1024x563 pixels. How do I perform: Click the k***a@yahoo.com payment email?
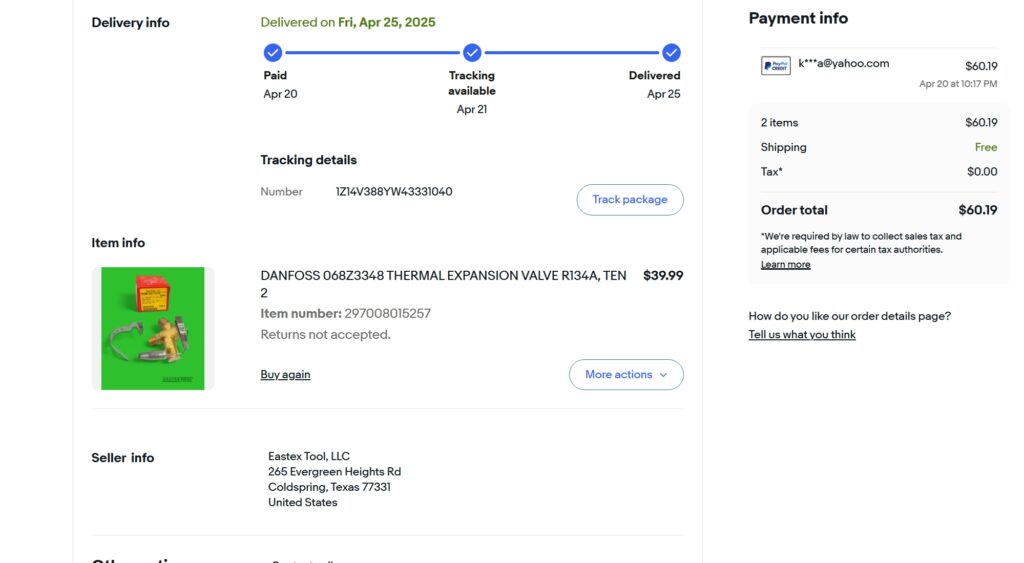(843, 63)
